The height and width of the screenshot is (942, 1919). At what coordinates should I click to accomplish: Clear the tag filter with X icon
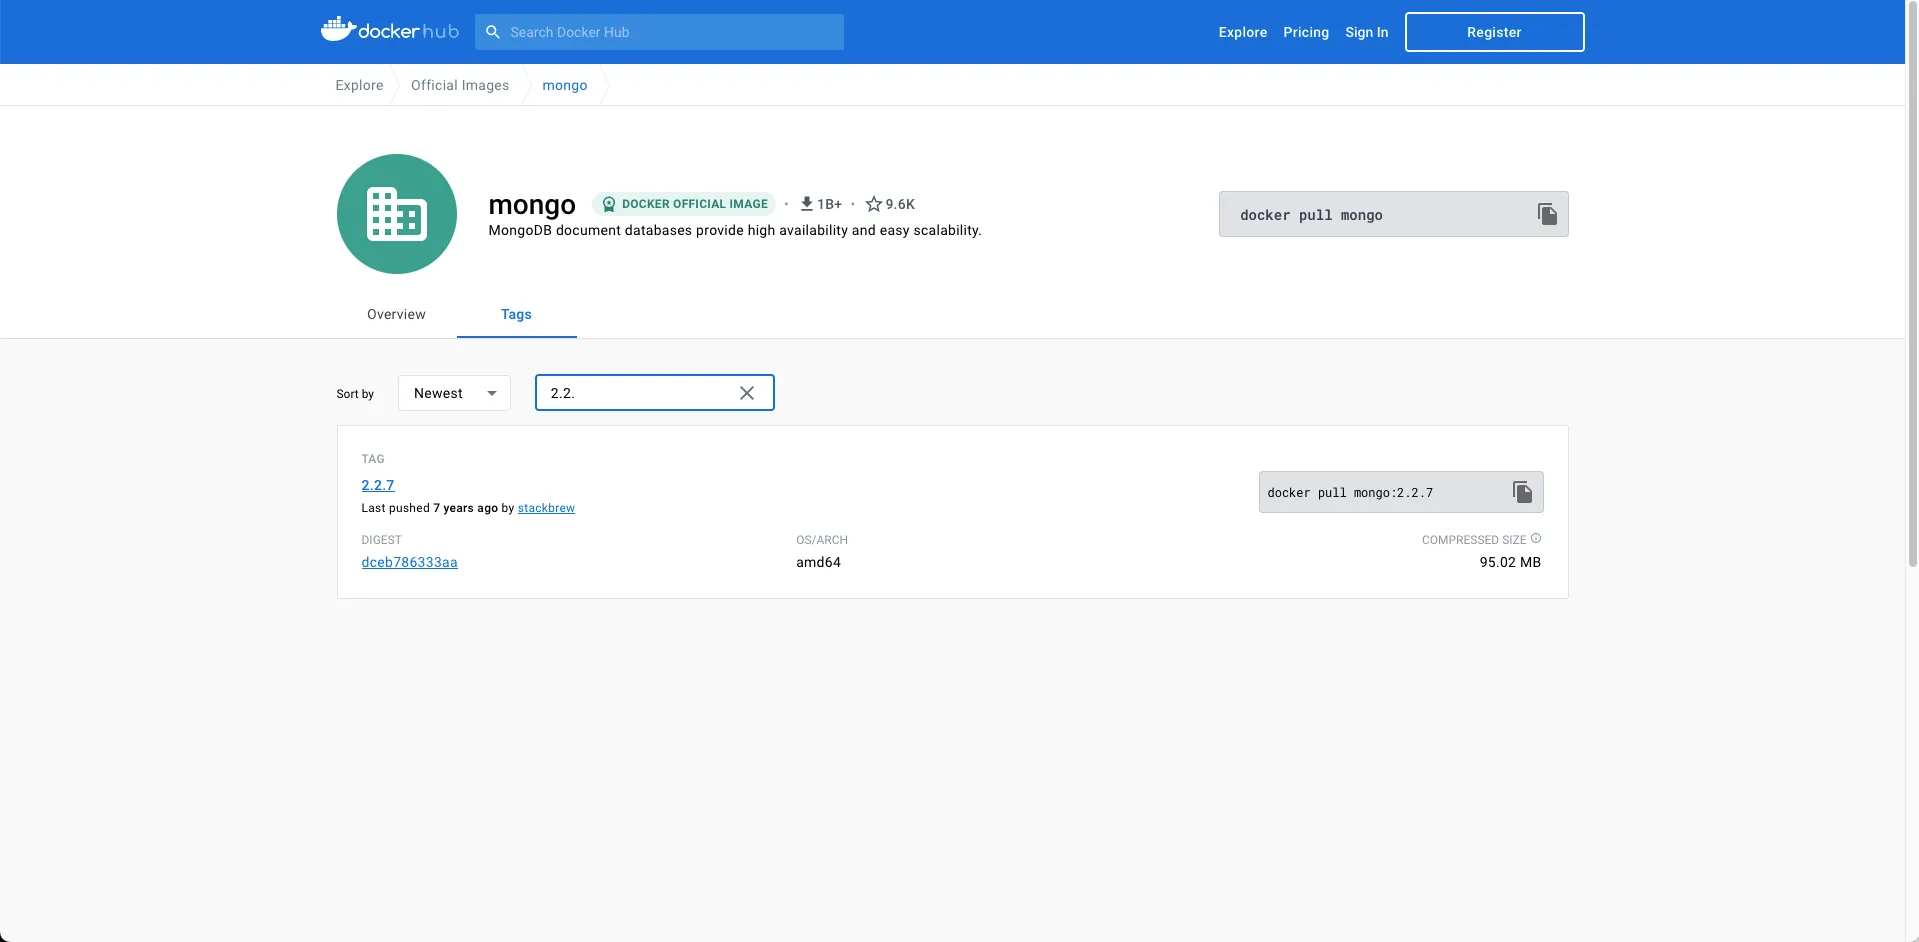click(747, 393)
